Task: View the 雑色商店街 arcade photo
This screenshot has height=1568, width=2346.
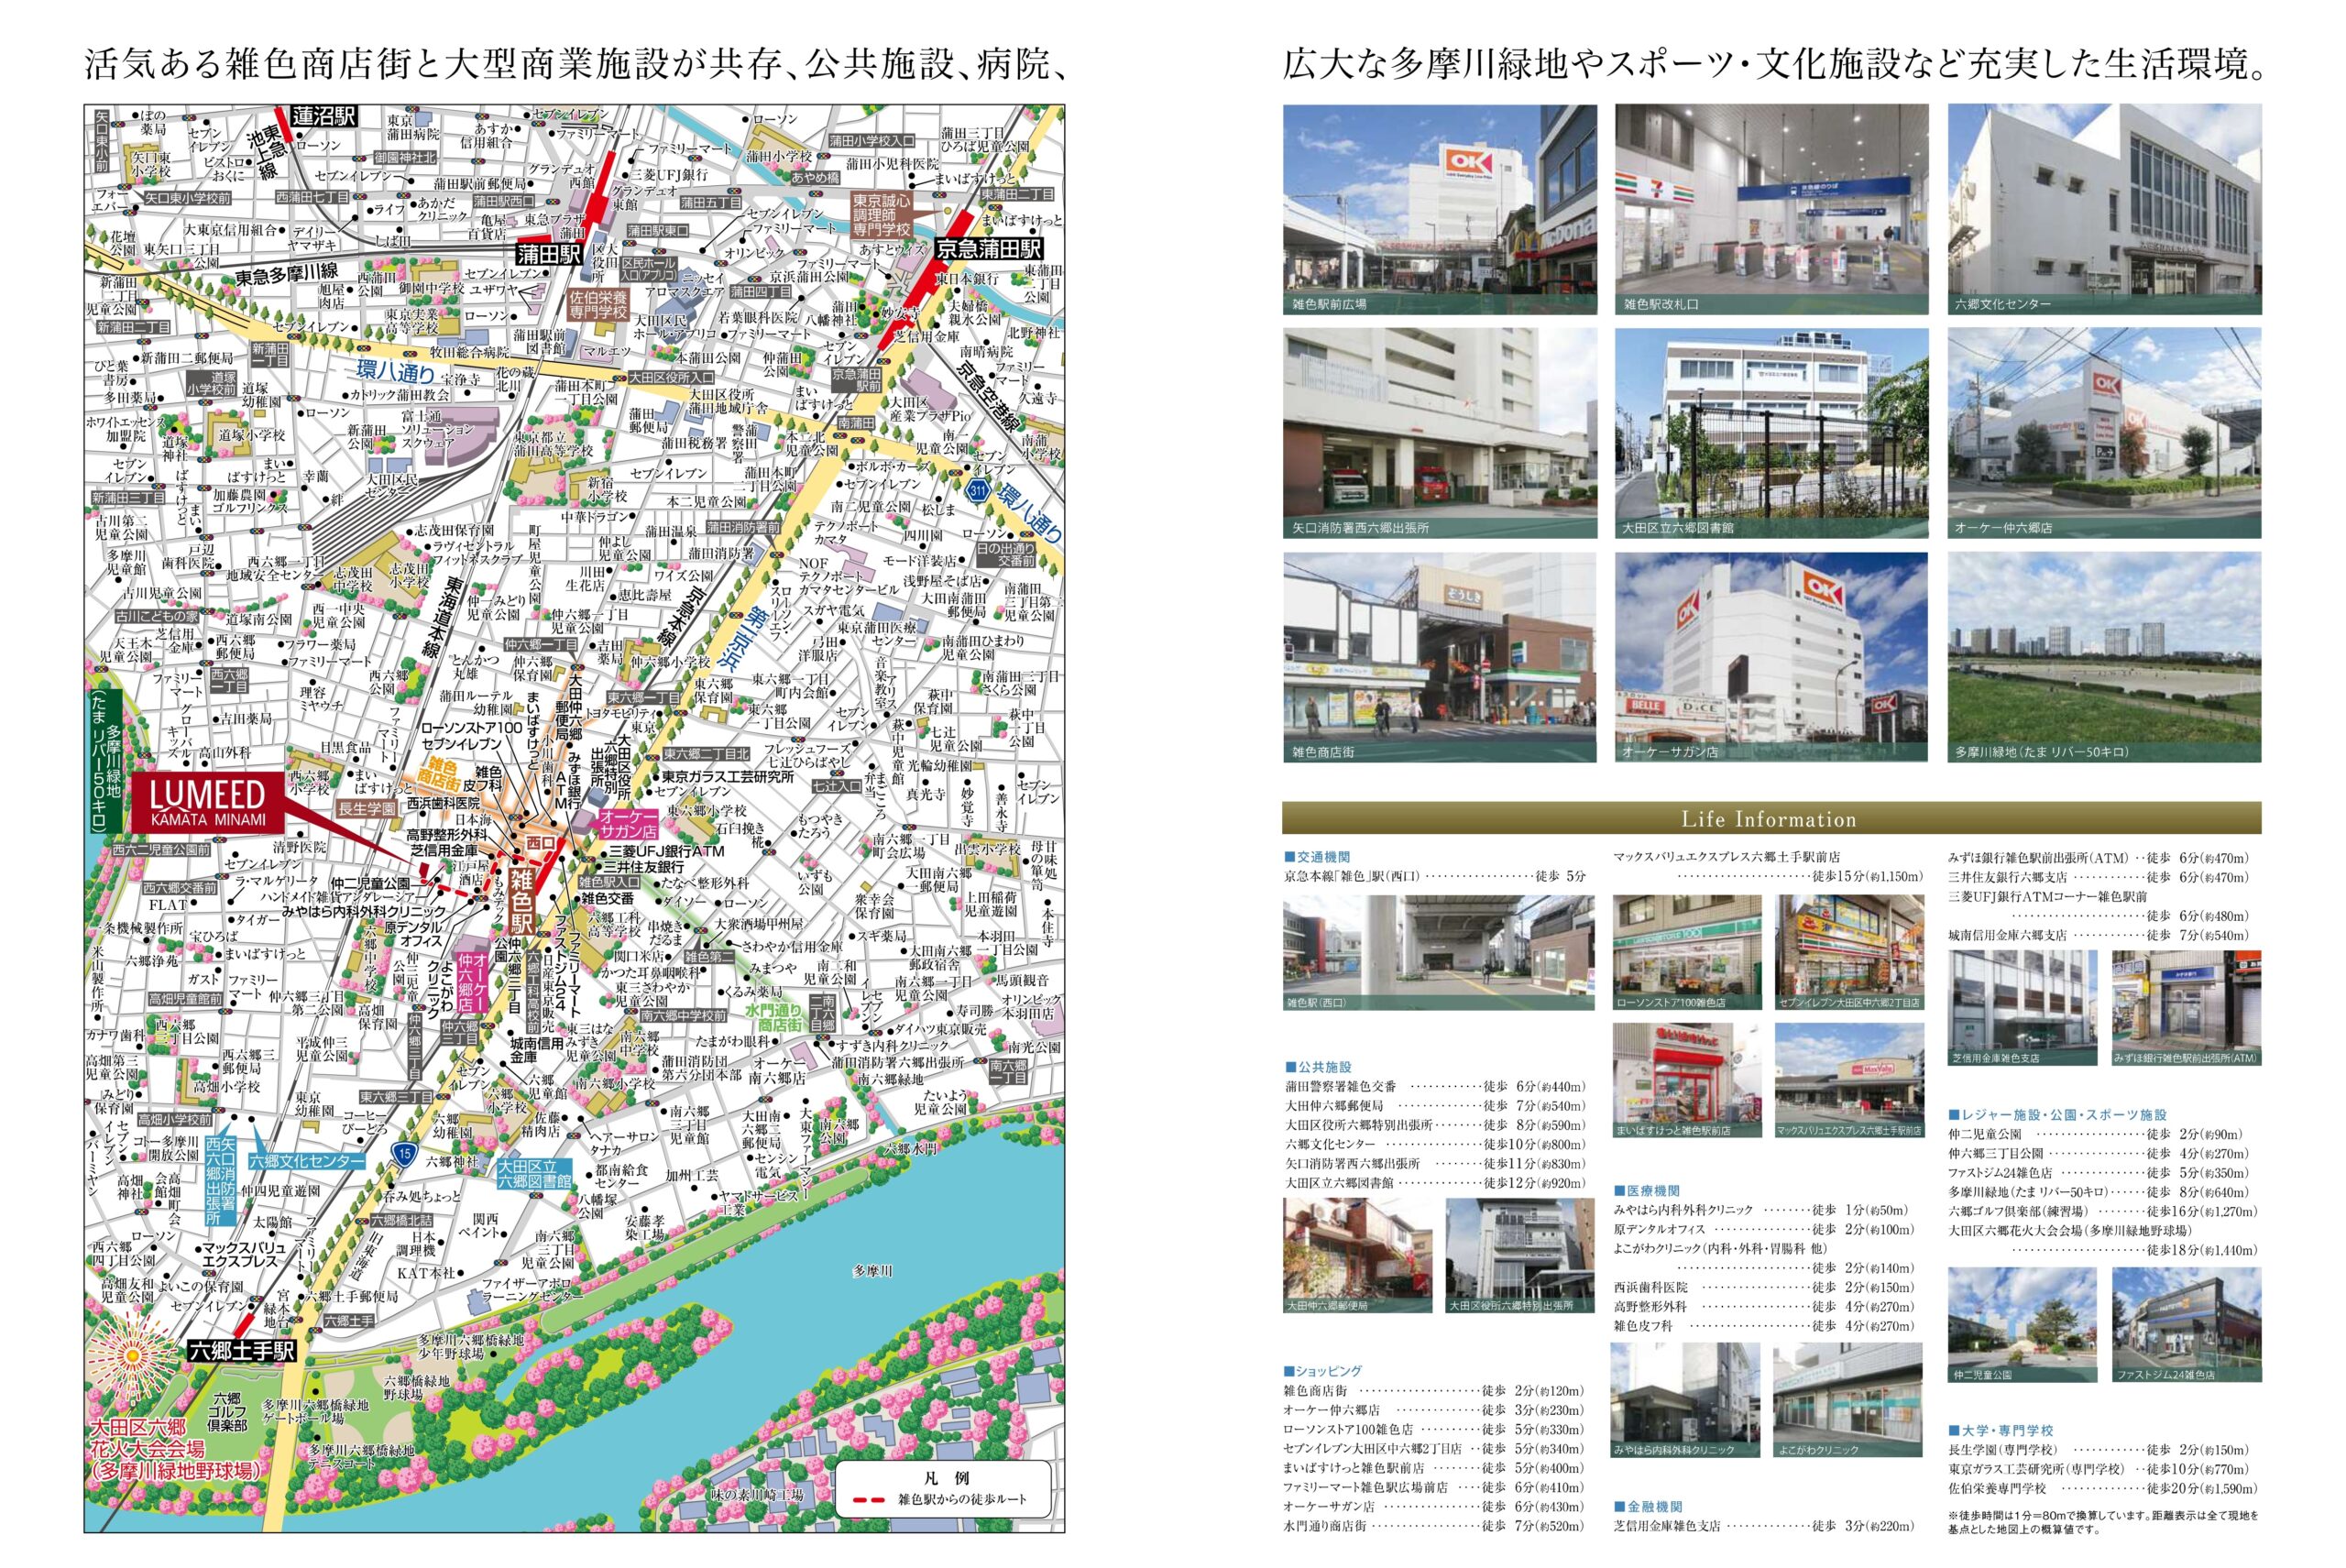Action: click(x=1440, y=657)
